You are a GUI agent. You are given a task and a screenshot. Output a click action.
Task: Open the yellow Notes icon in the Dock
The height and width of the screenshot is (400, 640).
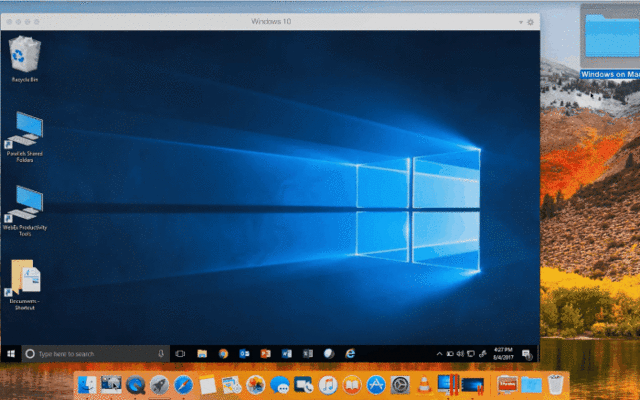click(207, 385)
